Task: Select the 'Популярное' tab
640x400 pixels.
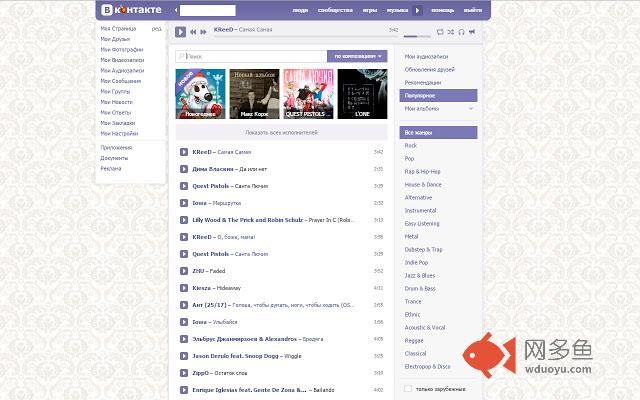Action: [437, 94]
